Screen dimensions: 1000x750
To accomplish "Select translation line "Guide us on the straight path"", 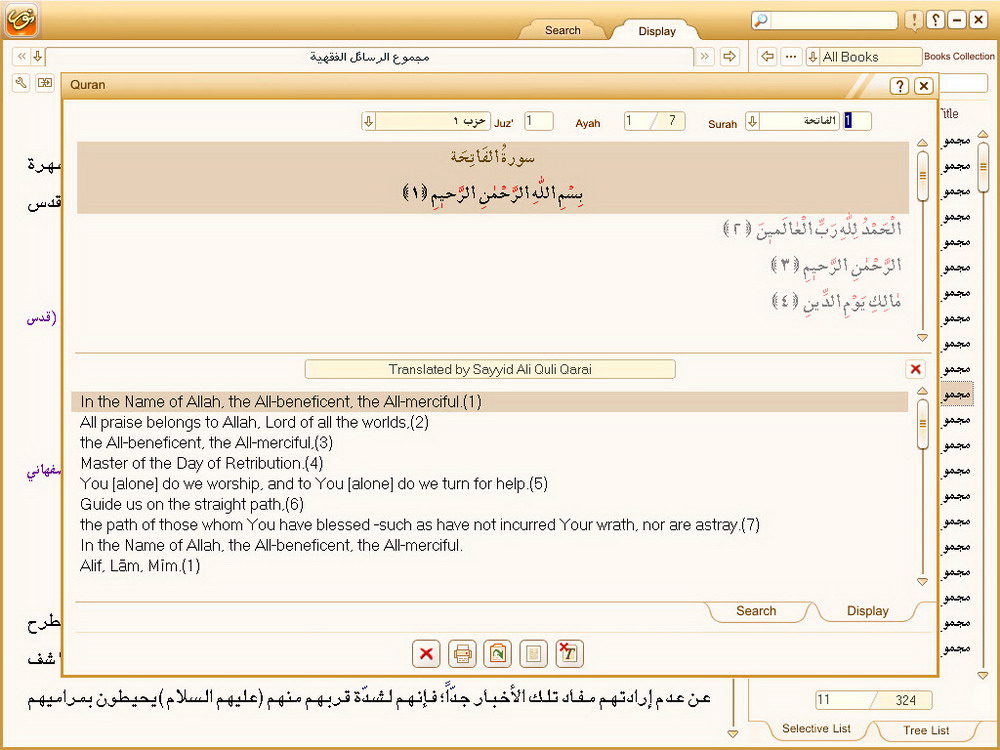I will point(192,504).
